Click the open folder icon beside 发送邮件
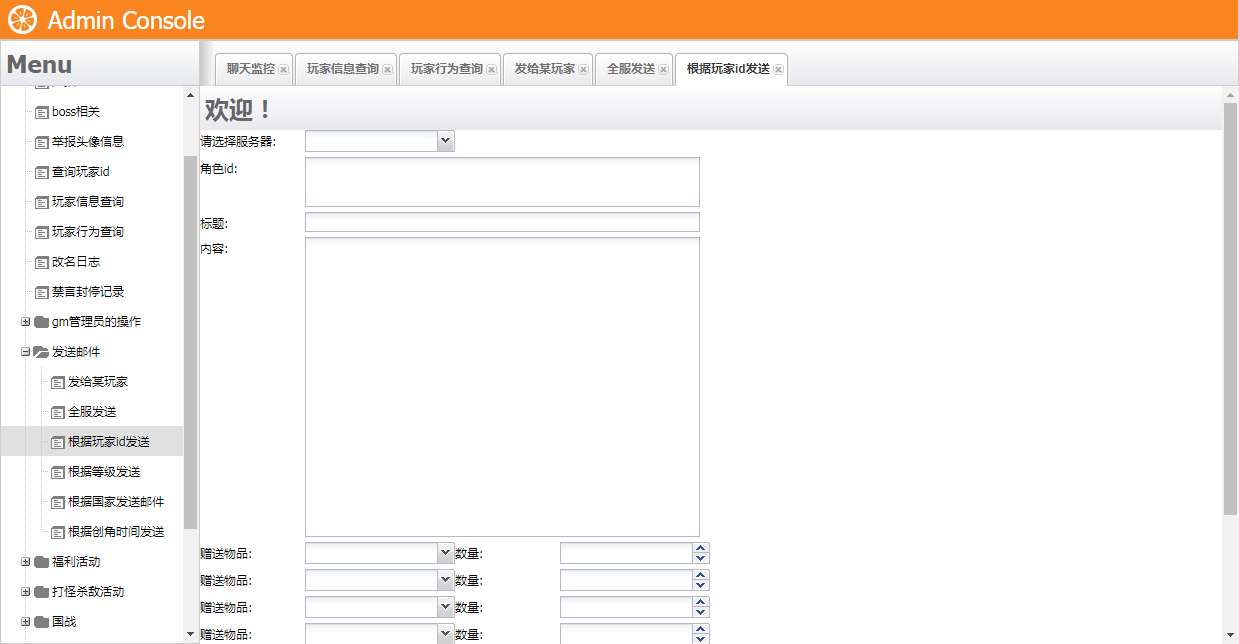This screenshot has height=644, width=1239. coord(42,351)
